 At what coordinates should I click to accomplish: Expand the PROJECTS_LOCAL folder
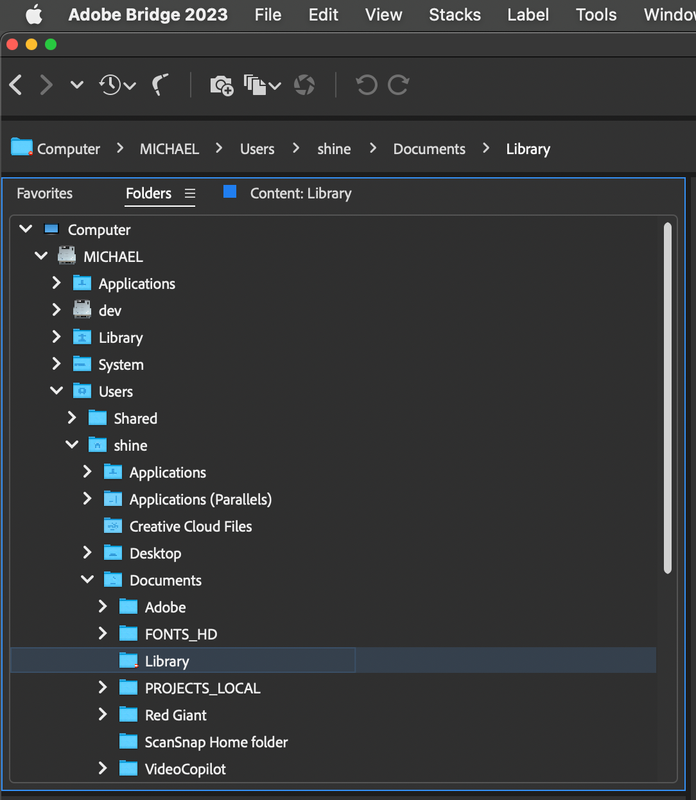point(102,688)
